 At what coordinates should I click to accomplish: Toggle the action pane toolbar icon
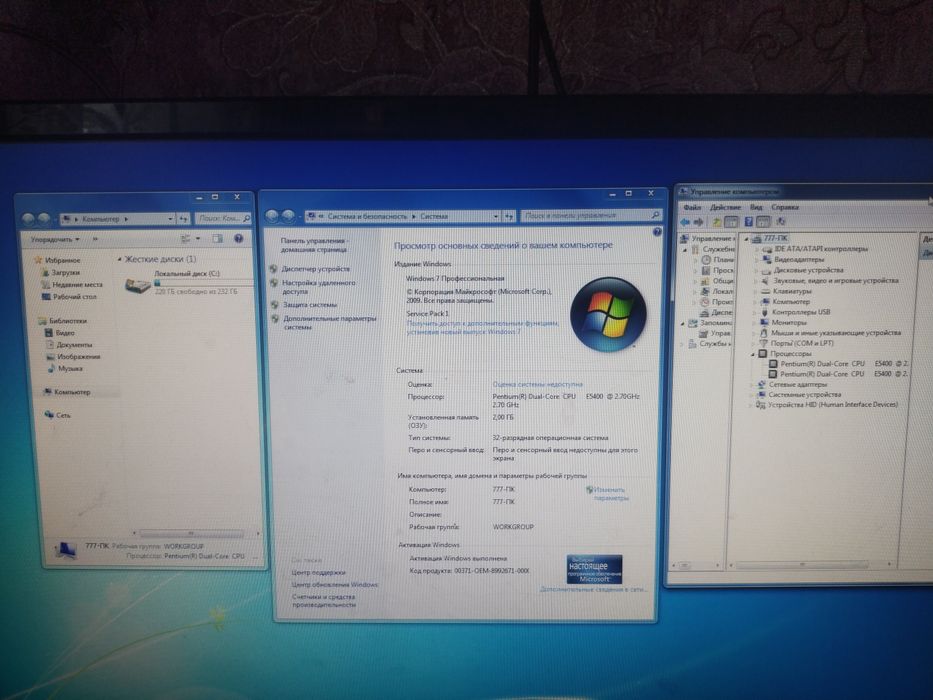(x=763, y=222)
